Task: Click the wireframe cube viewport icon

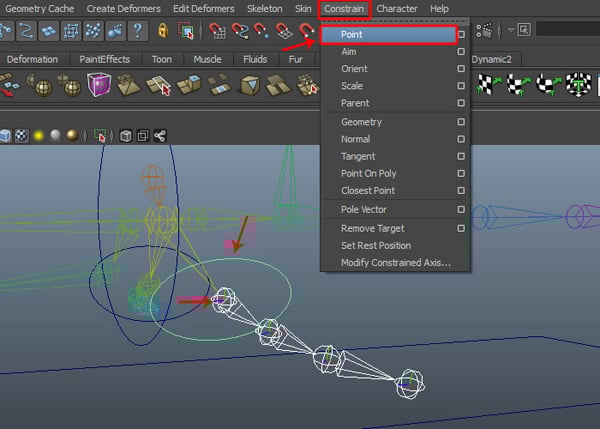Action: coord(124,135)
